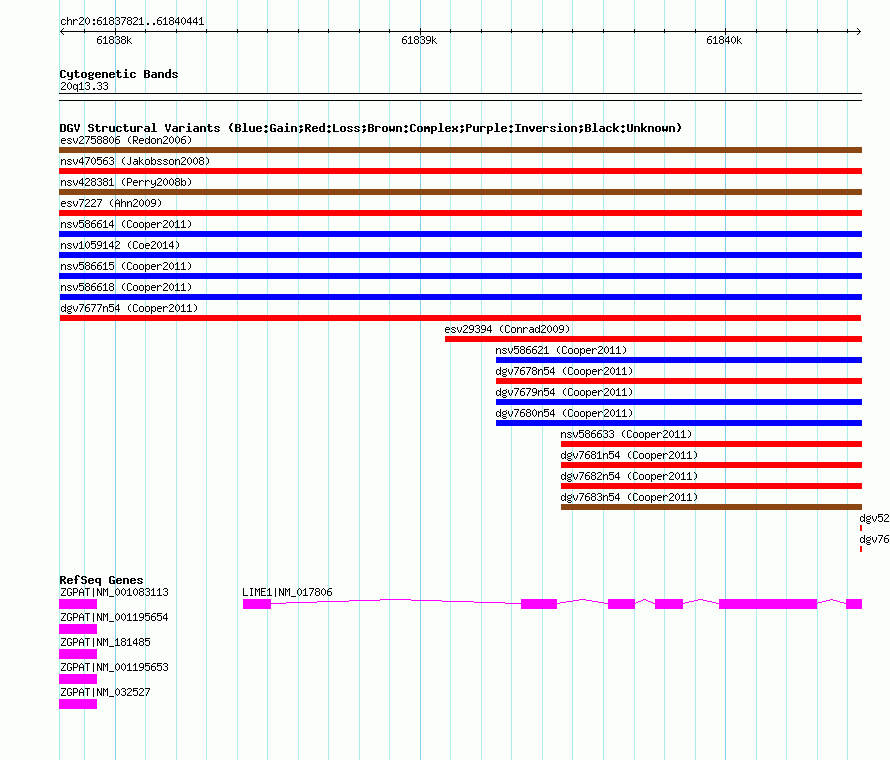Click the nsv428381 (Perry2008b) label

click(x=126, y=182)
